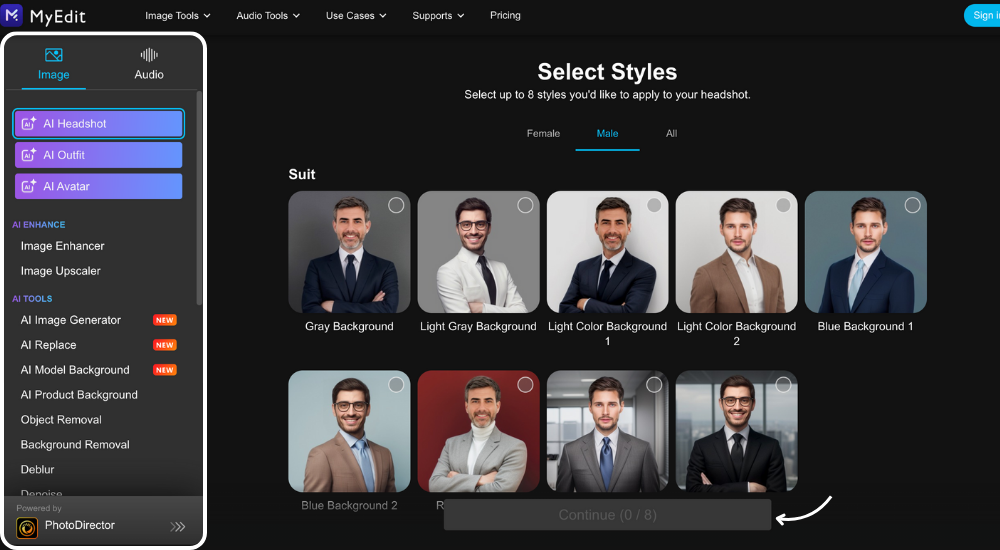The height and width of the screenshot is (550, 1000).
Task: Select the Light Color Background 2 brown blazer thumbnail
Action: pyautogui.click(x=737, y=252)
